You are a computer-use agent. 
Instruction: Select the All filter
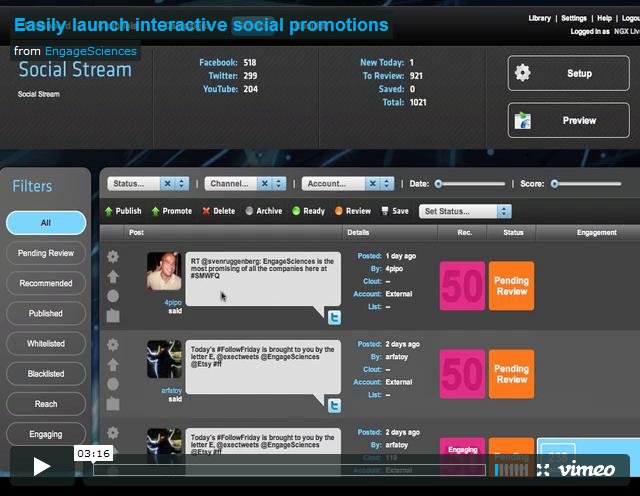click(46, 223)
